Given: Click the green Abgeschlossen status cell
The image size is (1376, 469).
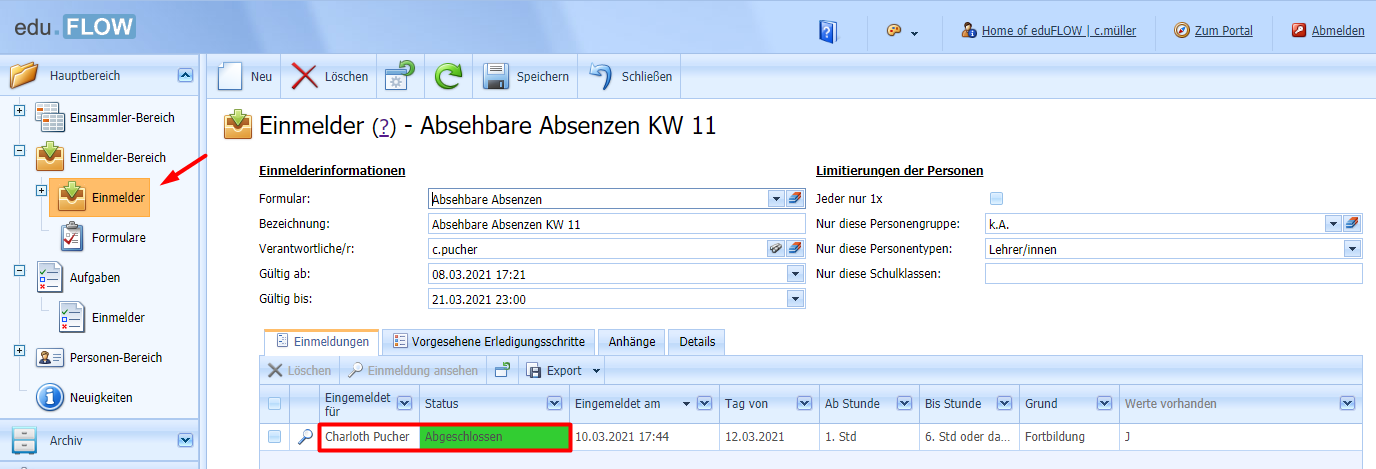Looking at the screenshot, I should [494, 437].
